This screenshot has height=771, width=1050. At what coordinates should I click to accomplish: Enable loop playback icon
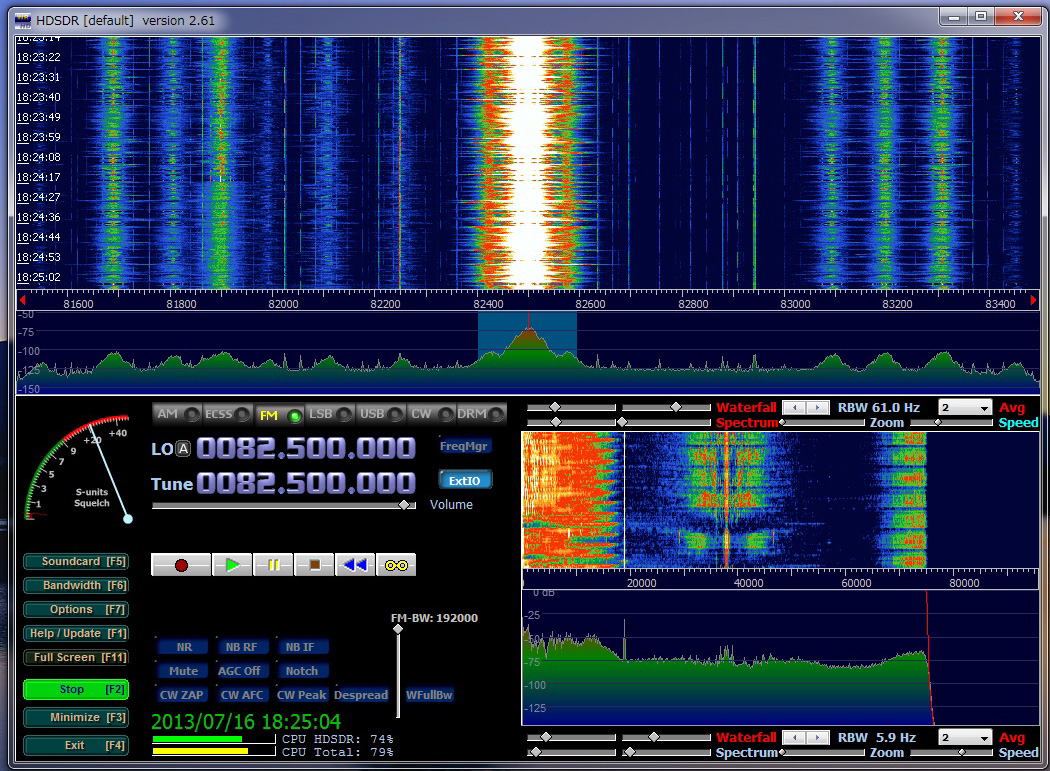point(396,565)
